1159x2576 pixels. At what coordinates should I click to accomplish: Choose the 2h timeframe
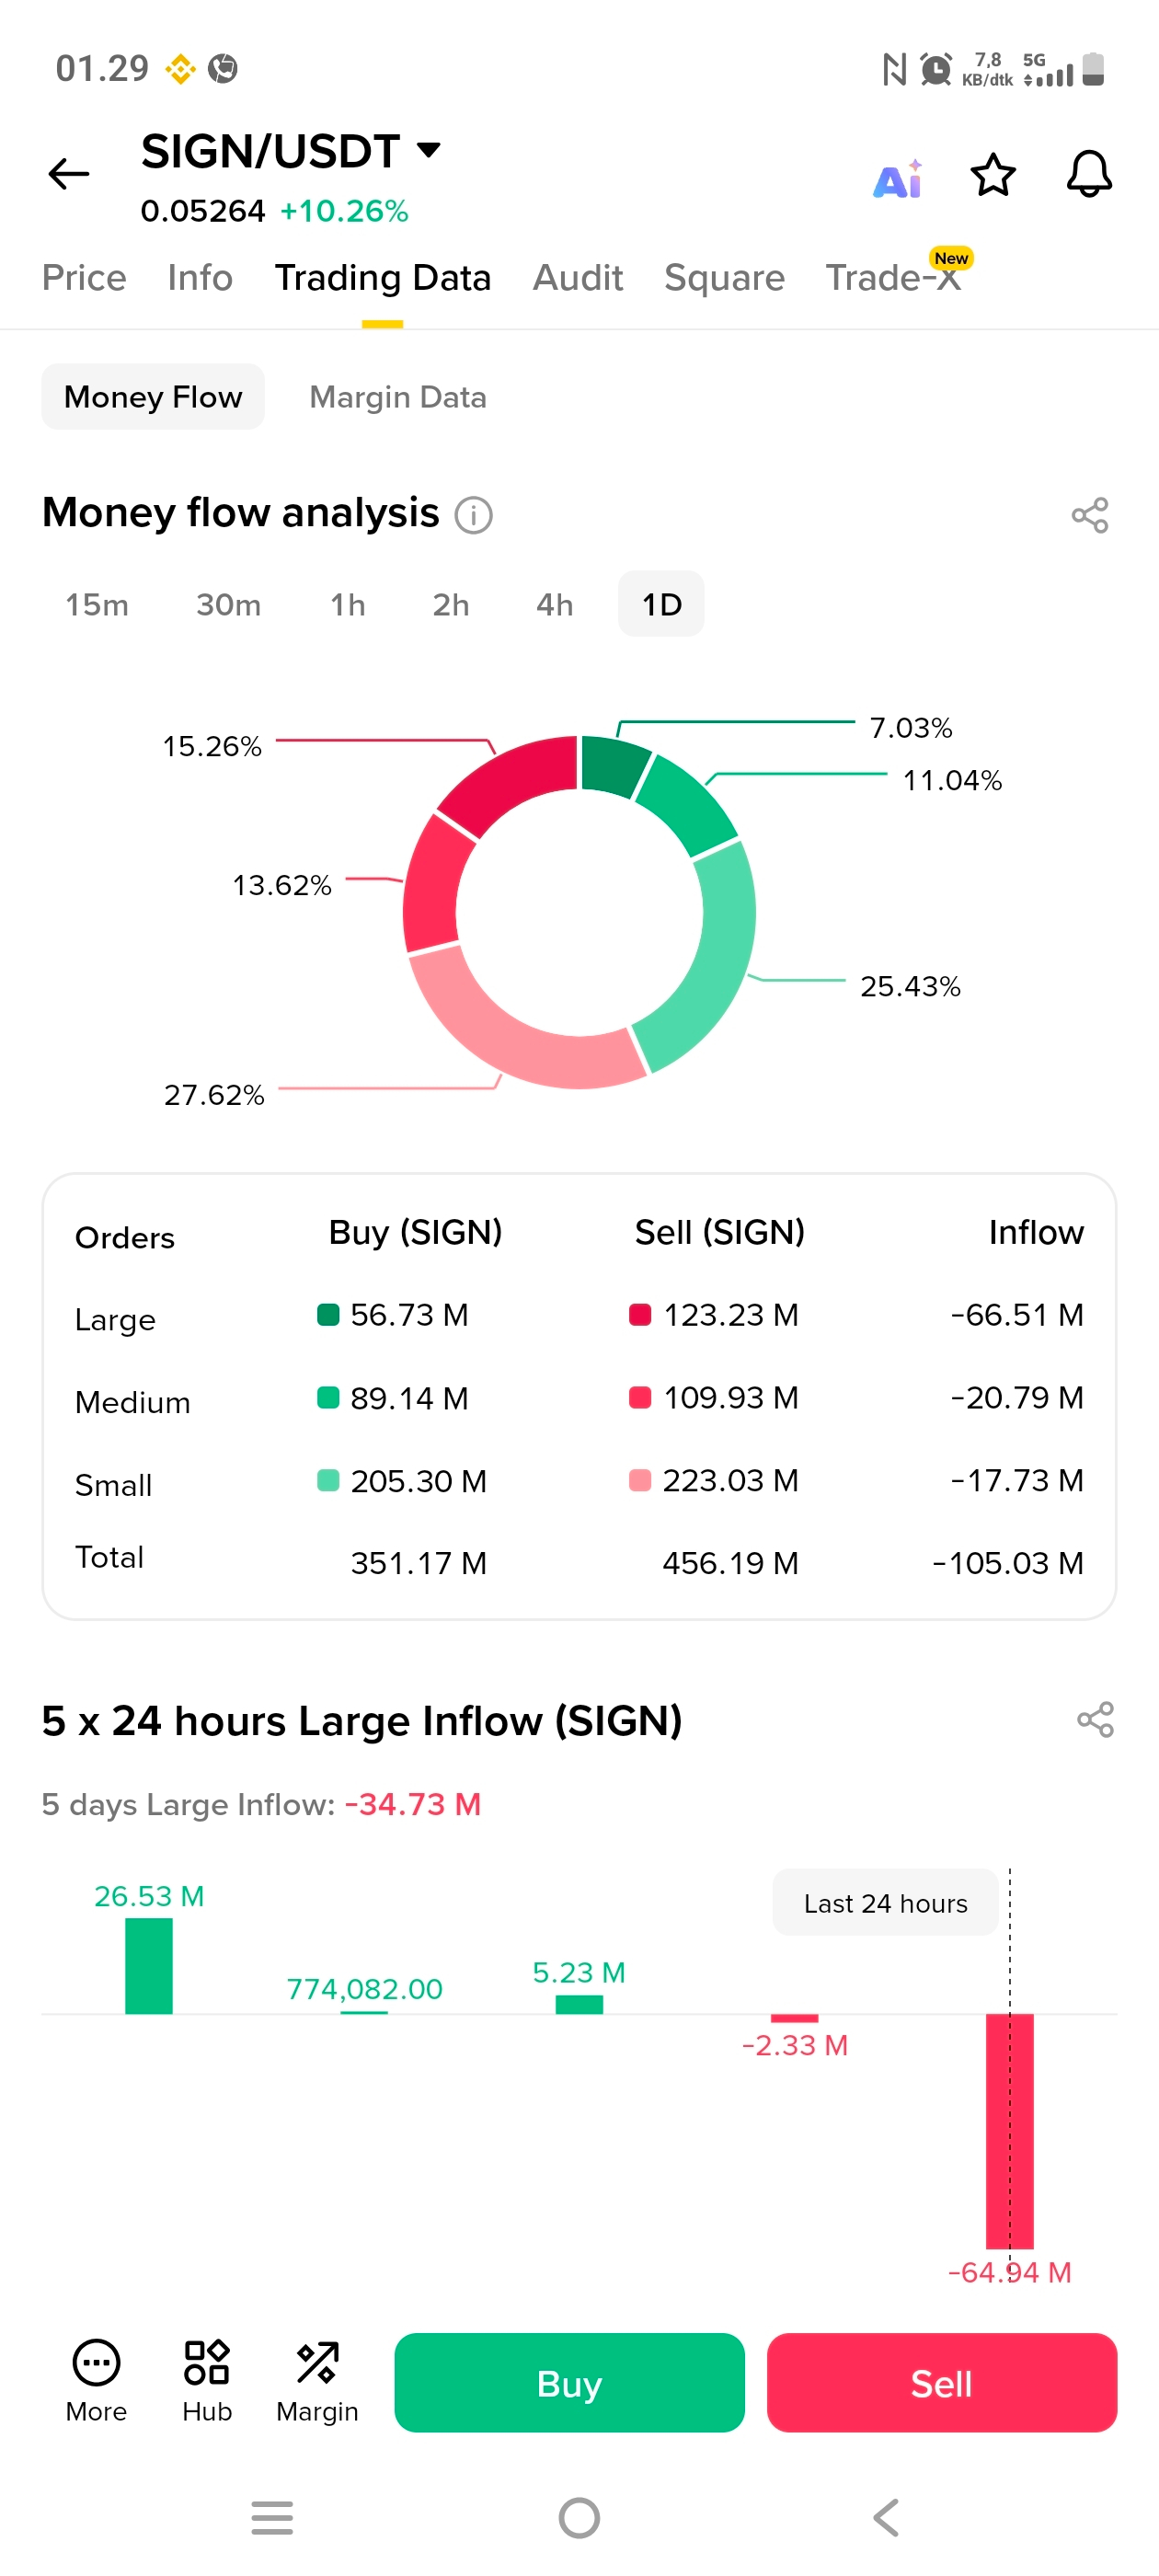pyautogui.click(x=450, y=604)
